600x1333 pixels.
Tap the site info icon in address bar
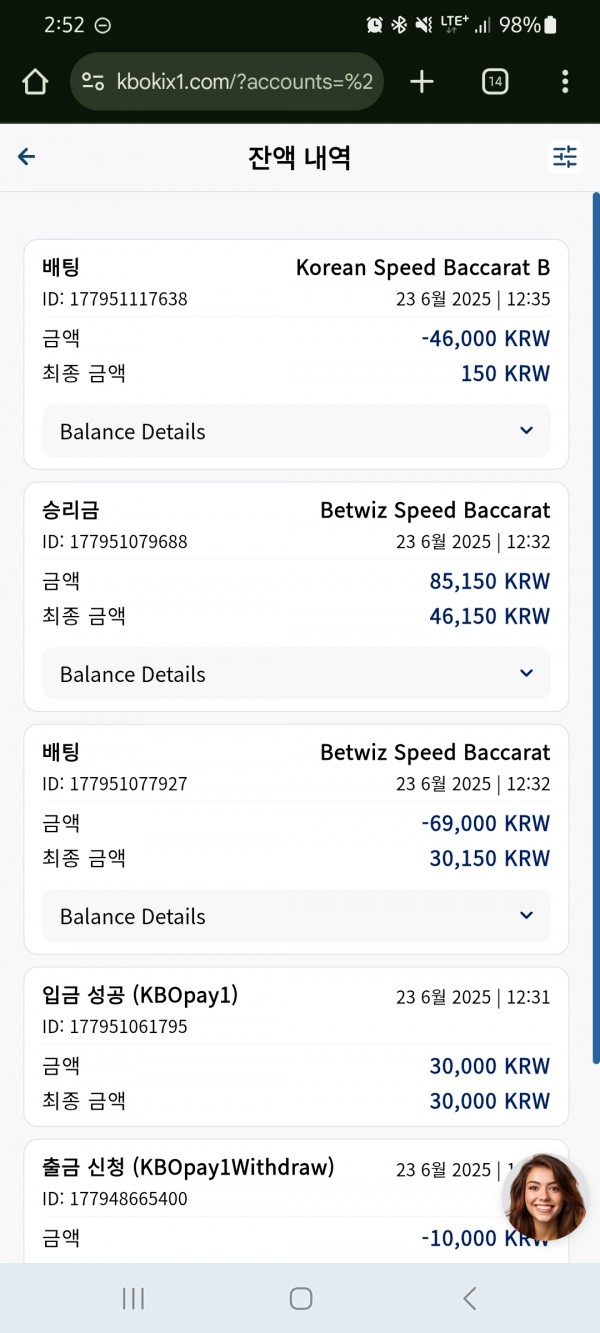tap(93, 82)
